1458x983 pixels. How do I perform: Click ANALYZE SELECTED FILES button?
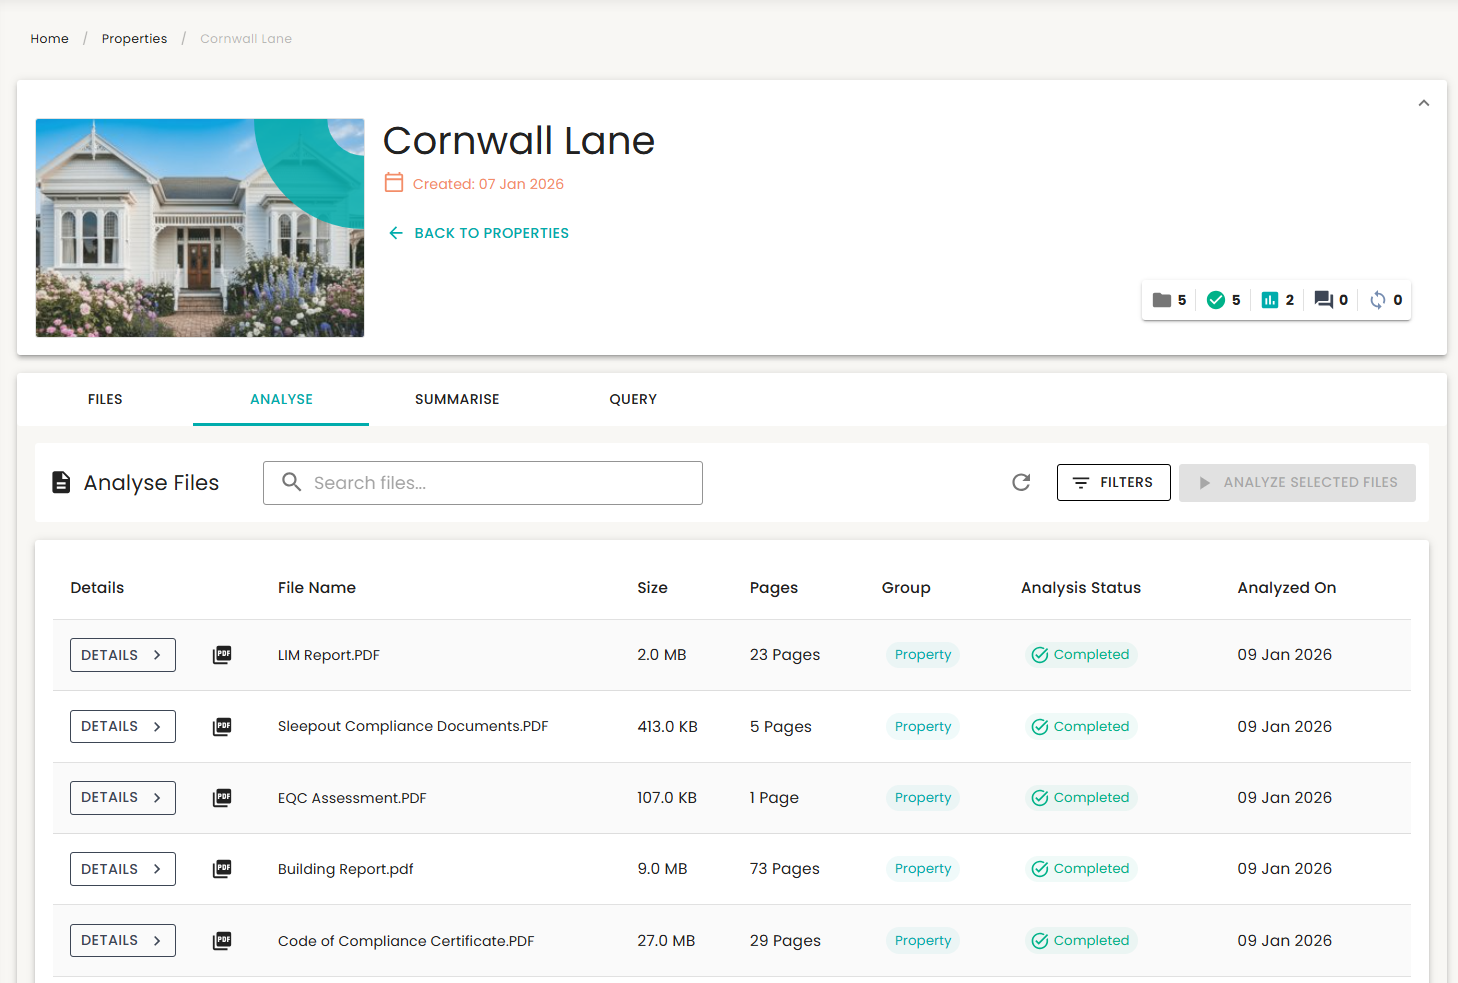coord(1297,482)
